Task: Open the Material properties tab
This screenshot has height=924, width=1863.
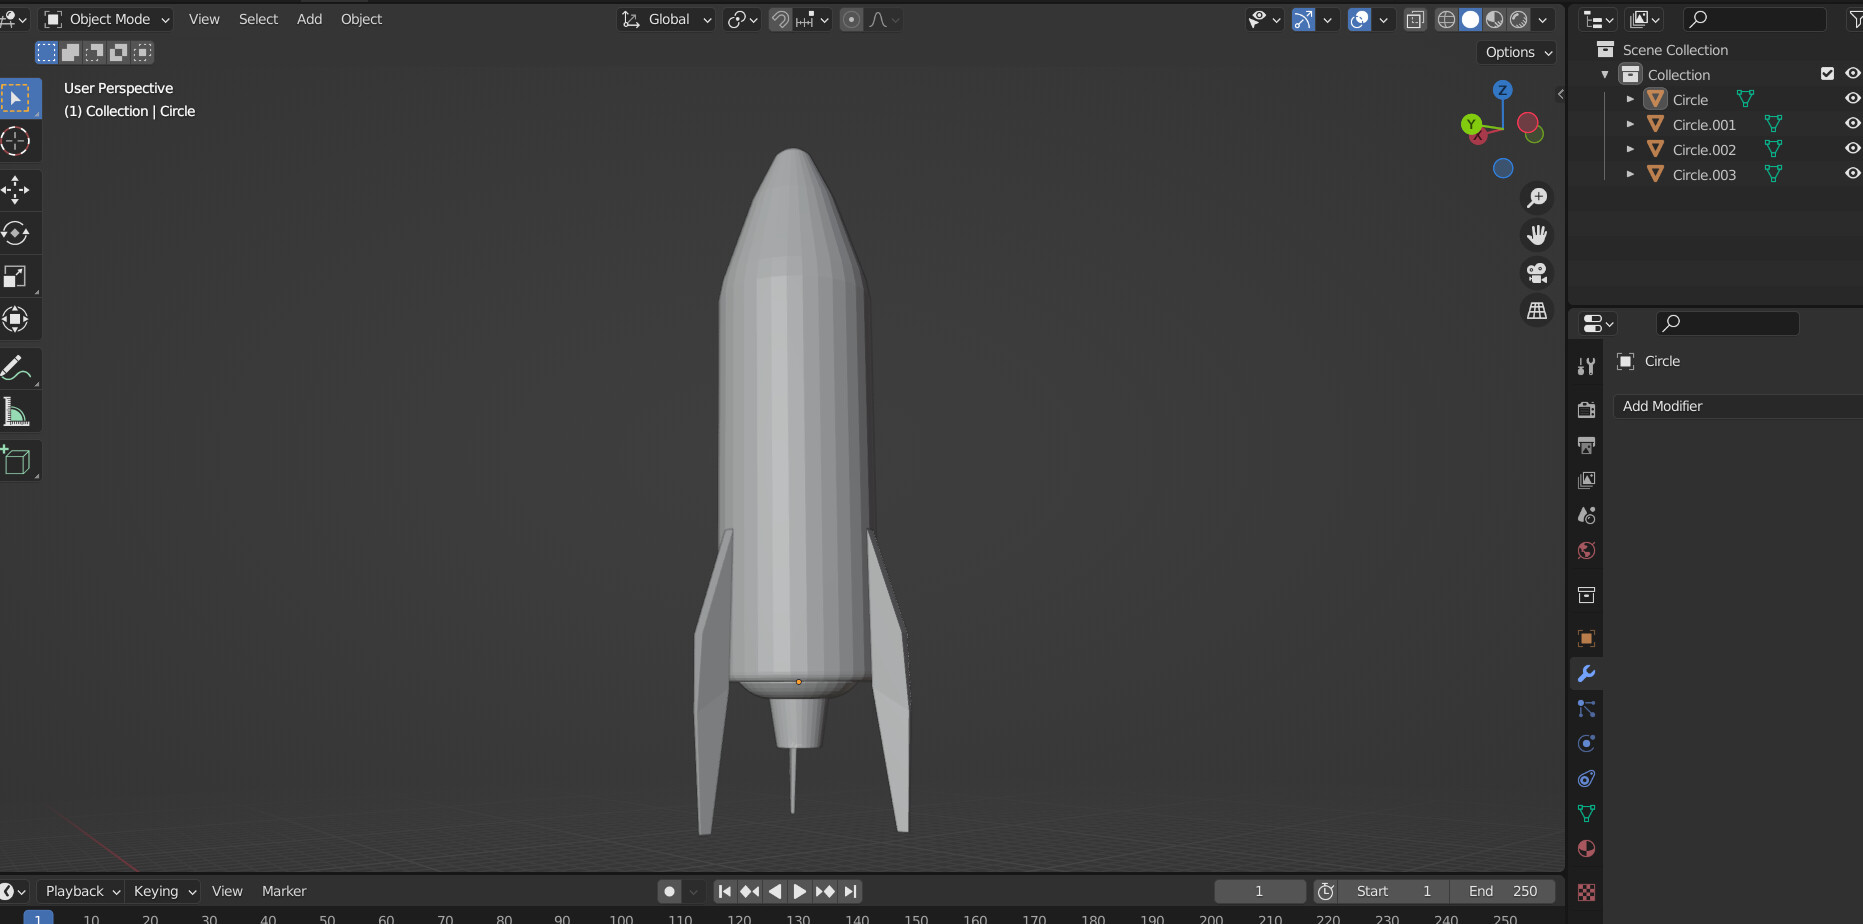Action: point(1586,848)
